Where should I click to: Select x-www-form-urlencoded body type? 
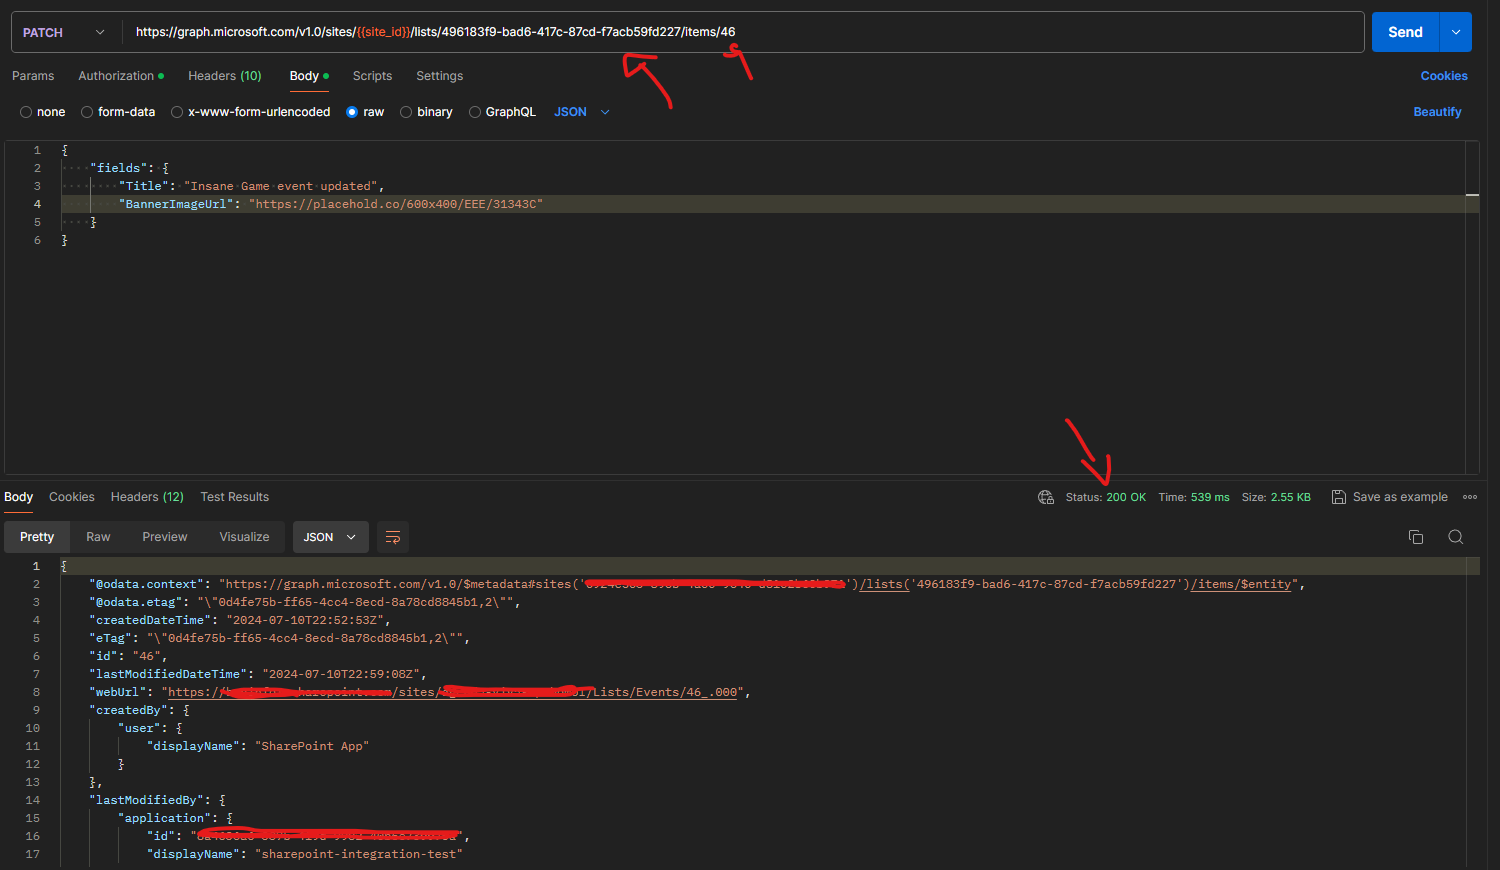(251, 112)
